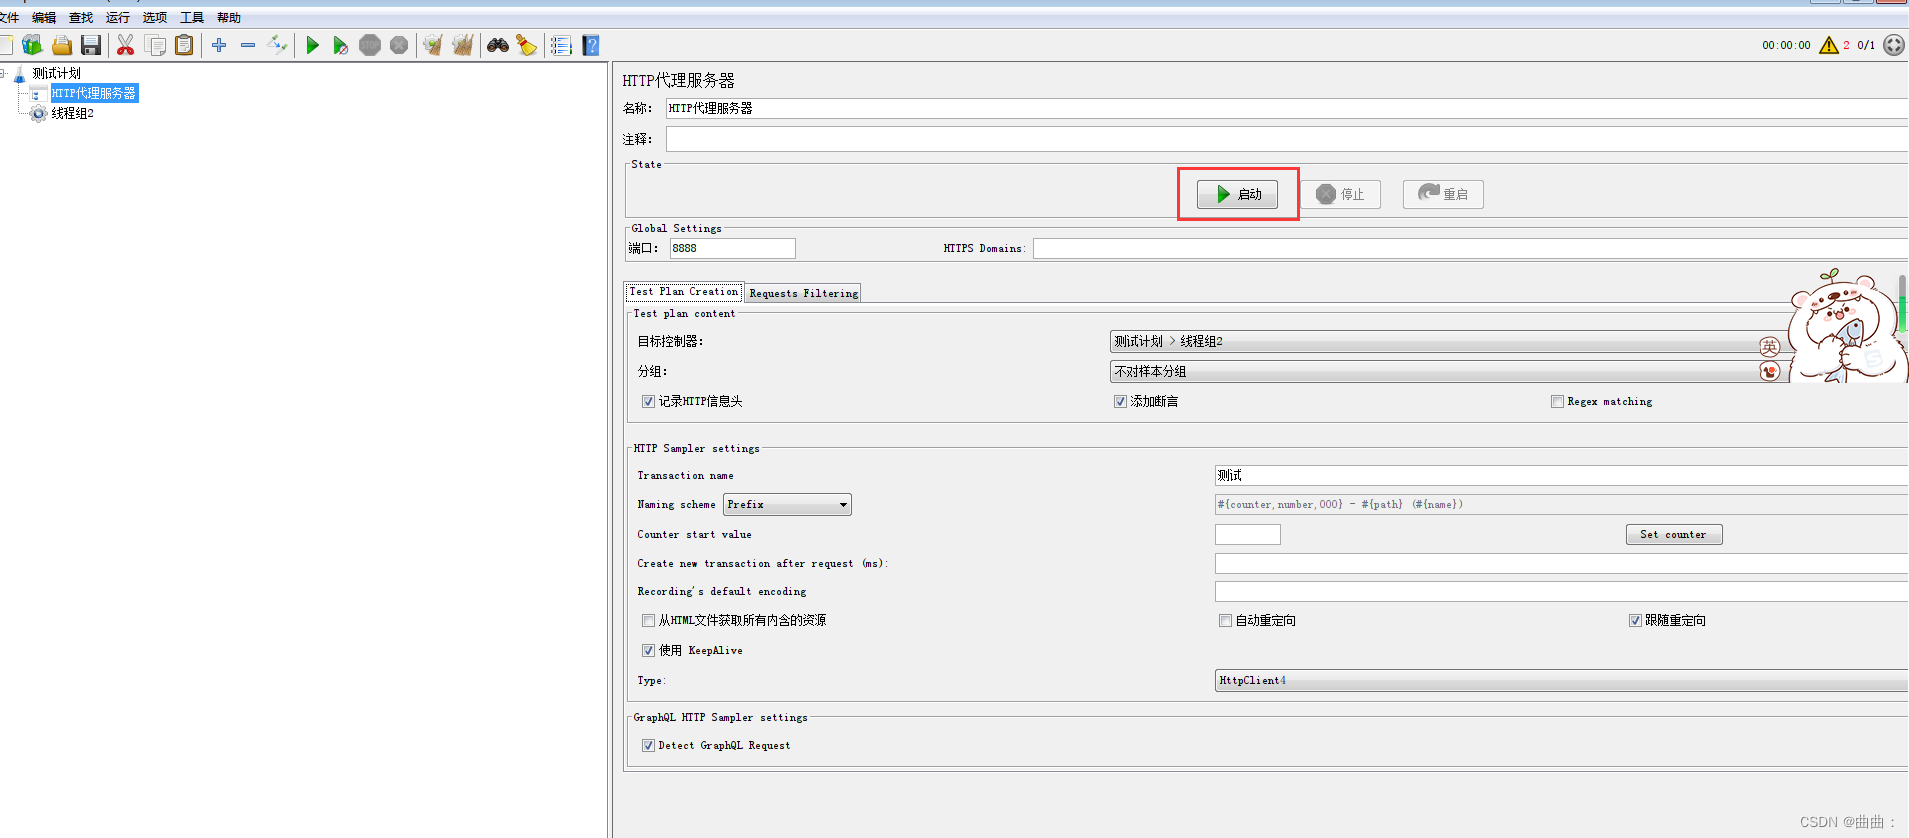The width and height of the screenshot is (1909, 838).
Task: Click the test plan flask icon in tree
Action: (19, 74)
